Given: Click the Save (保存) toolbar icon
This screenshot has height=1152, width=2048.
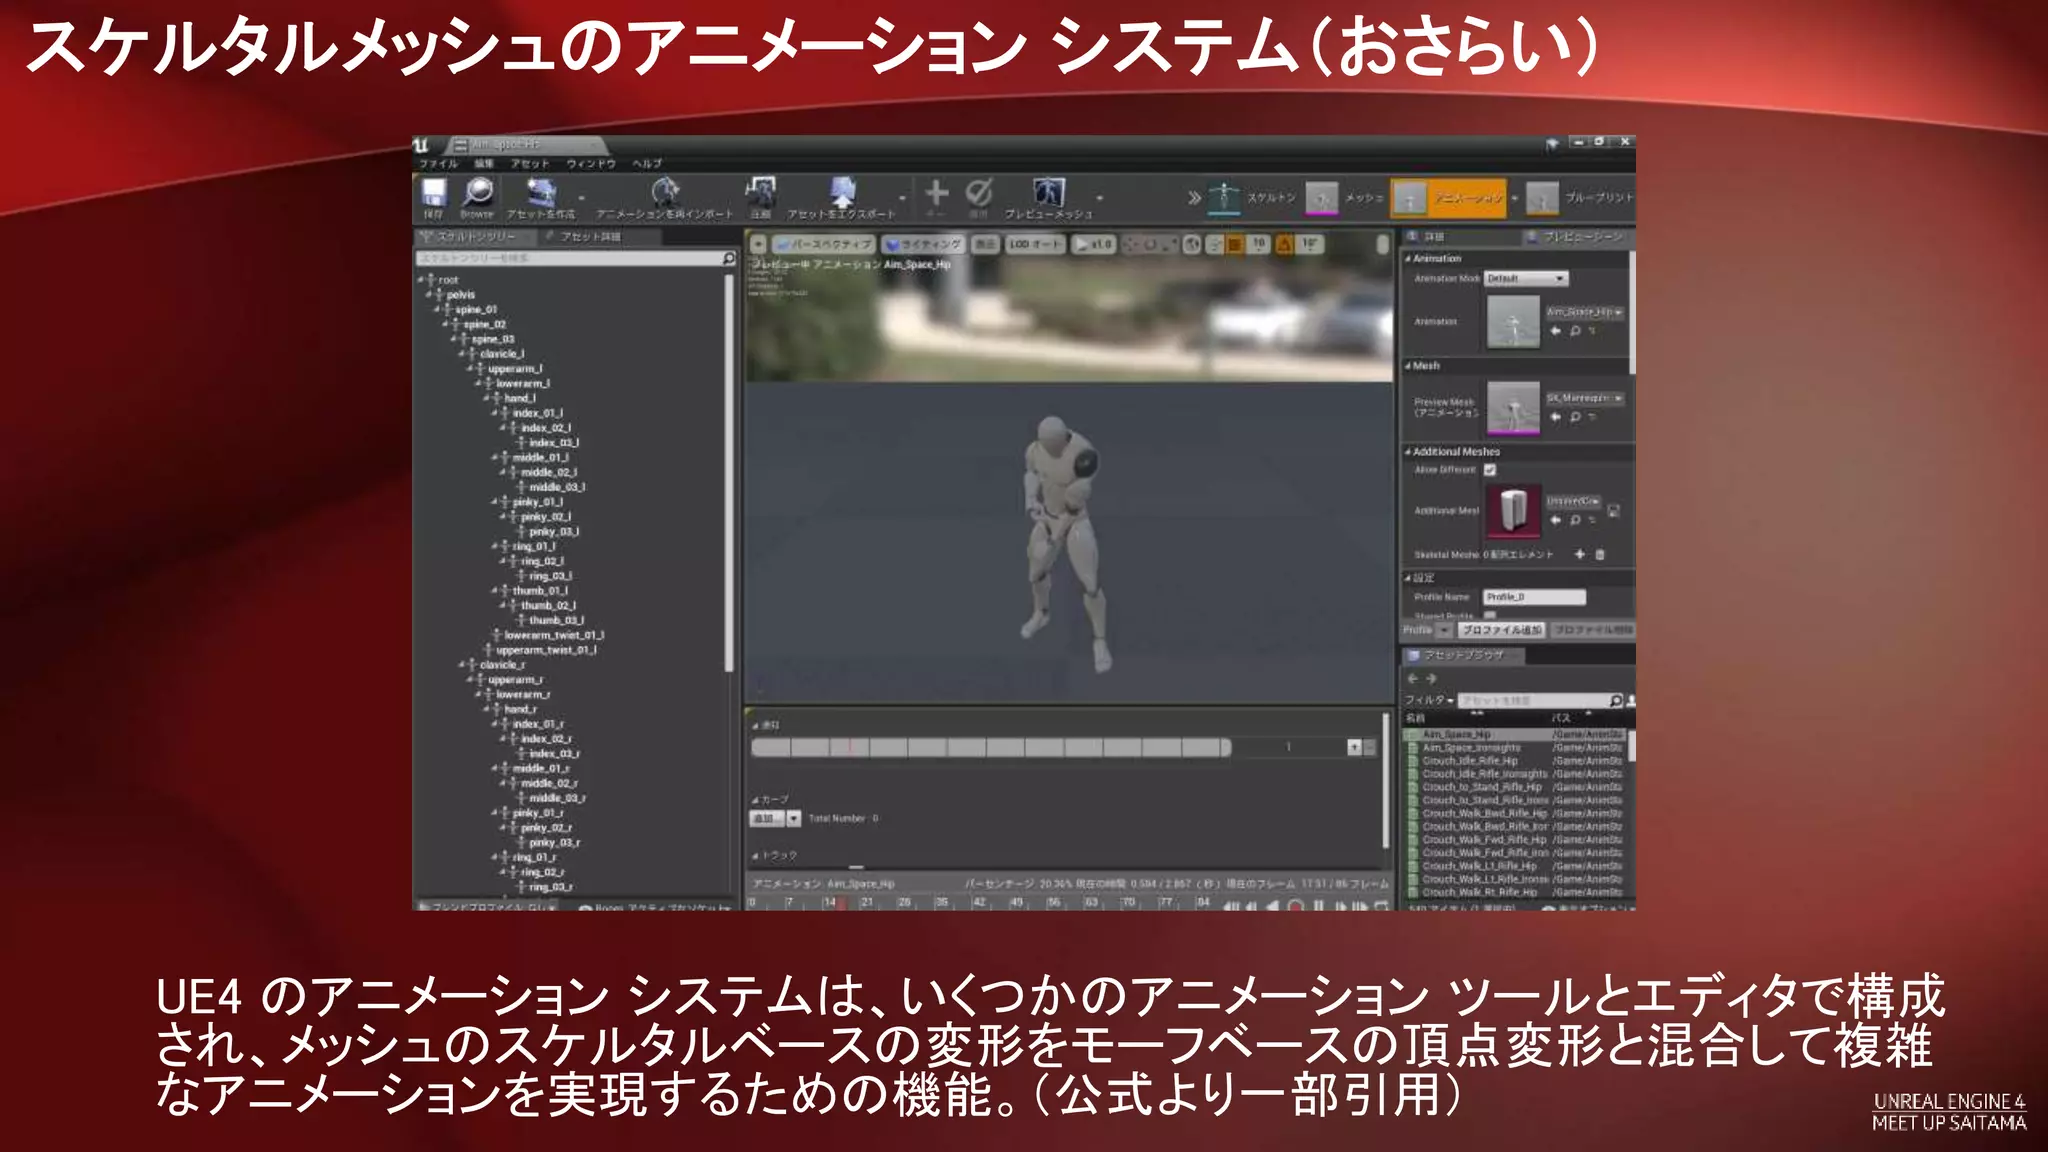Looking at the screenshot, I should (x=434, y=192).
